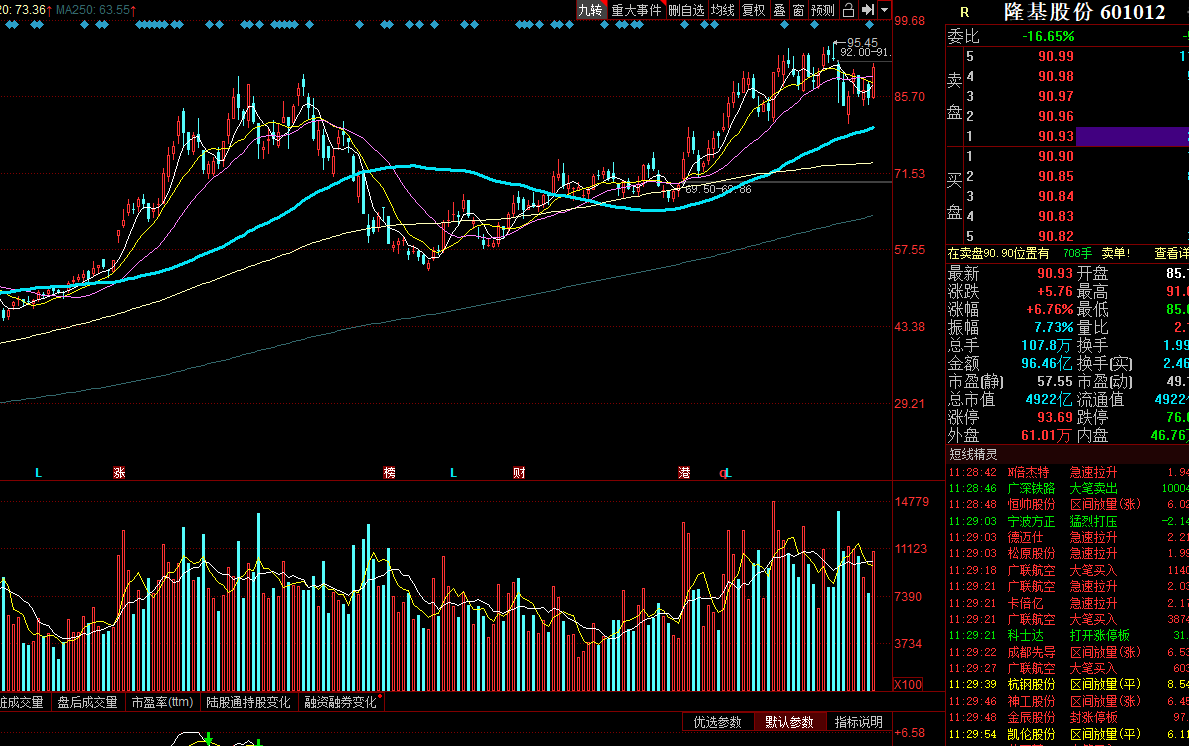Select the buy-3 price 90.84
Viewport: 1189px width, 746px height.
[1056, 196]
